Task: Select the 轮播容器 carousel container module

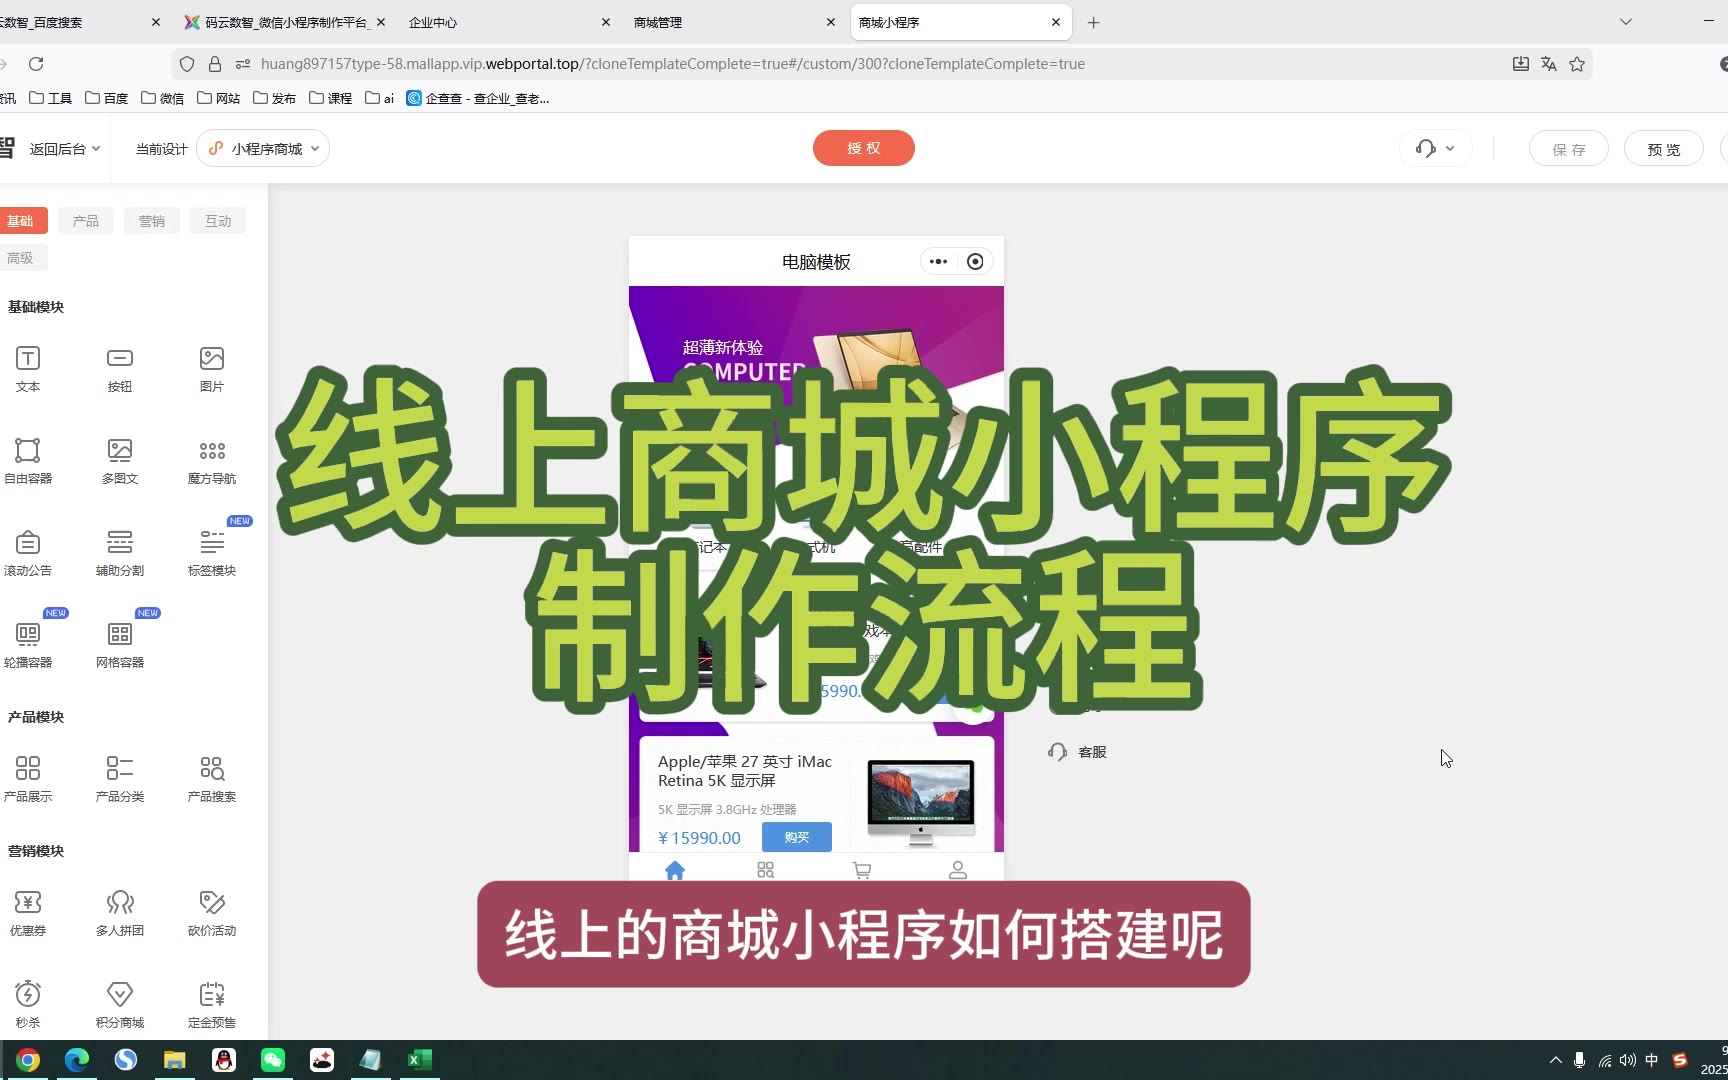Action: coord(28,635)
